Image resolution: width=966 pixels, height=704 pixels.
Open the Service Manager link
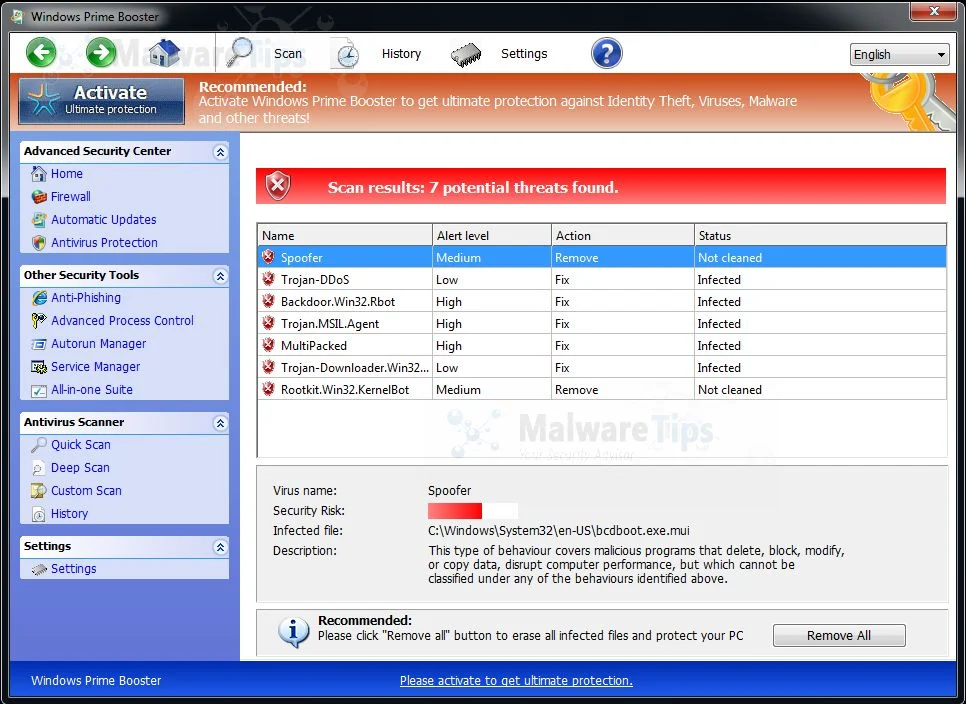(95, 367)
